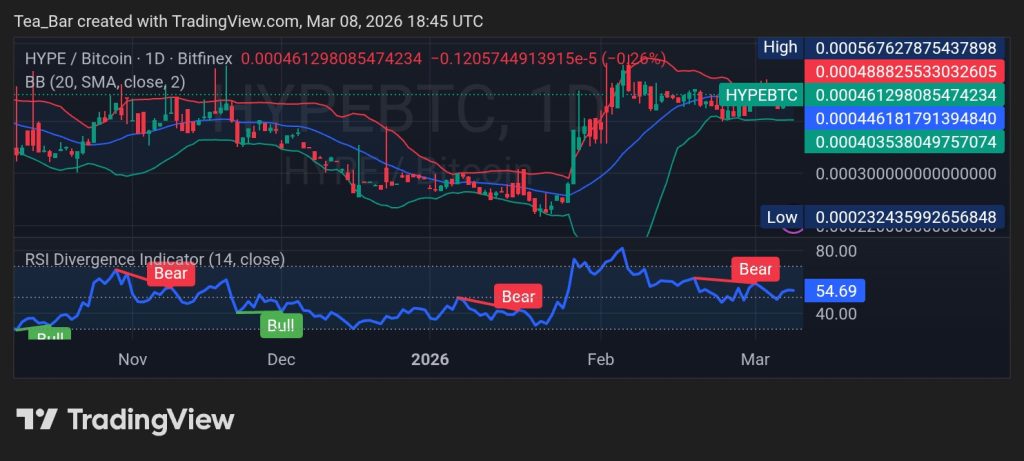Screen dimensions: 1024x461
Task: Click the TradingView wordmark text
Action: pyautogui.click(x=150, y=419)
